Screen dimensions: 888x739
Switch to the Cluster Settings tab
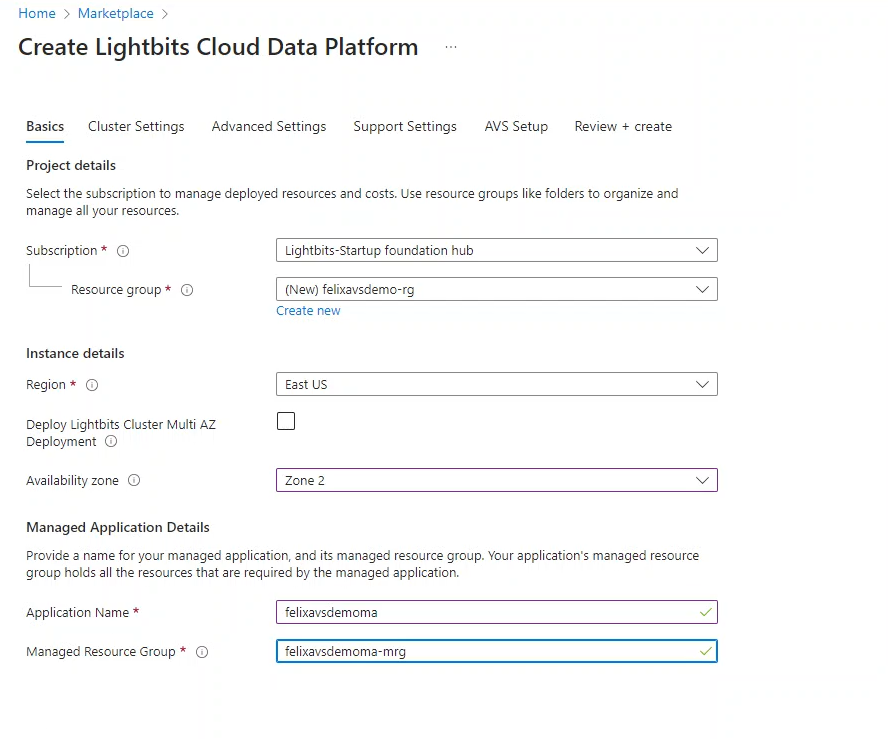click(x=136, y=126)
